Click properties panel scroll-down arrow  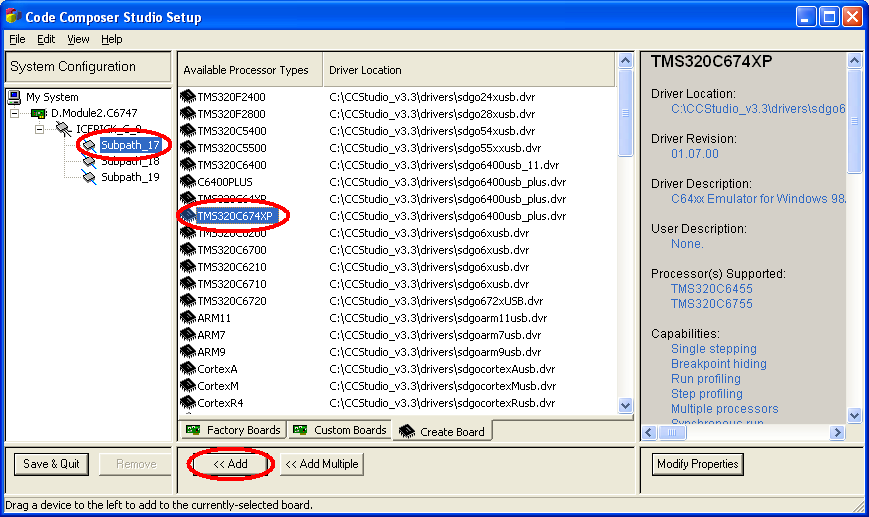tap(855, 415)
